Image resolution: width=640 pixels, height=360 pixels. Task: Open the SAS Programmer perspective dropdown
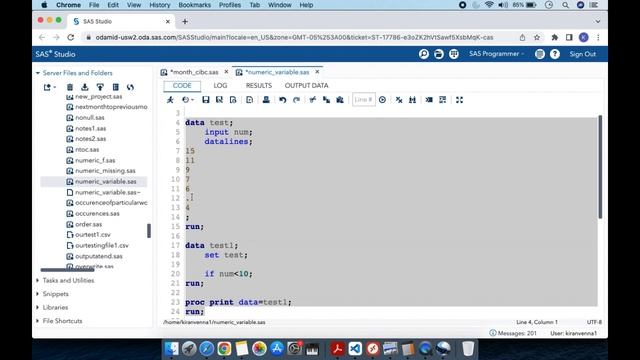pos(496,54)
